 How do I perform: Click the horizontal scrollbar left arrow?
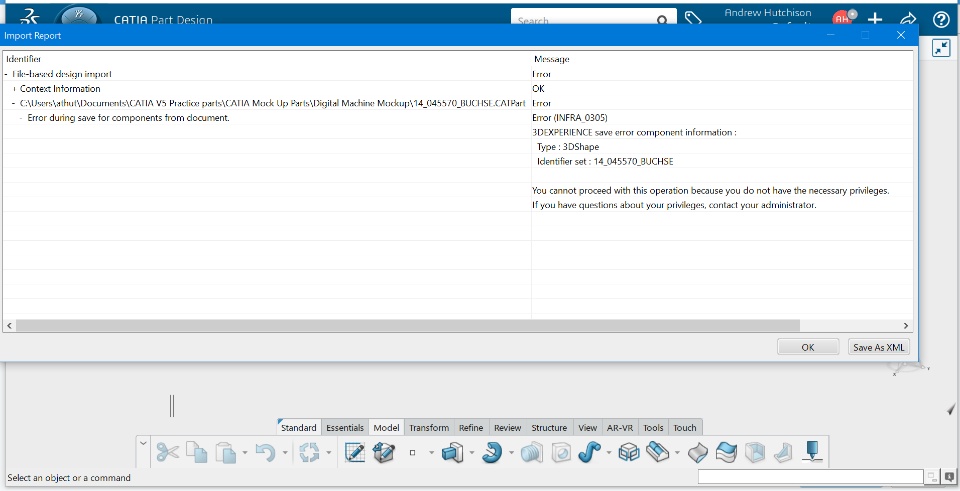9,326
